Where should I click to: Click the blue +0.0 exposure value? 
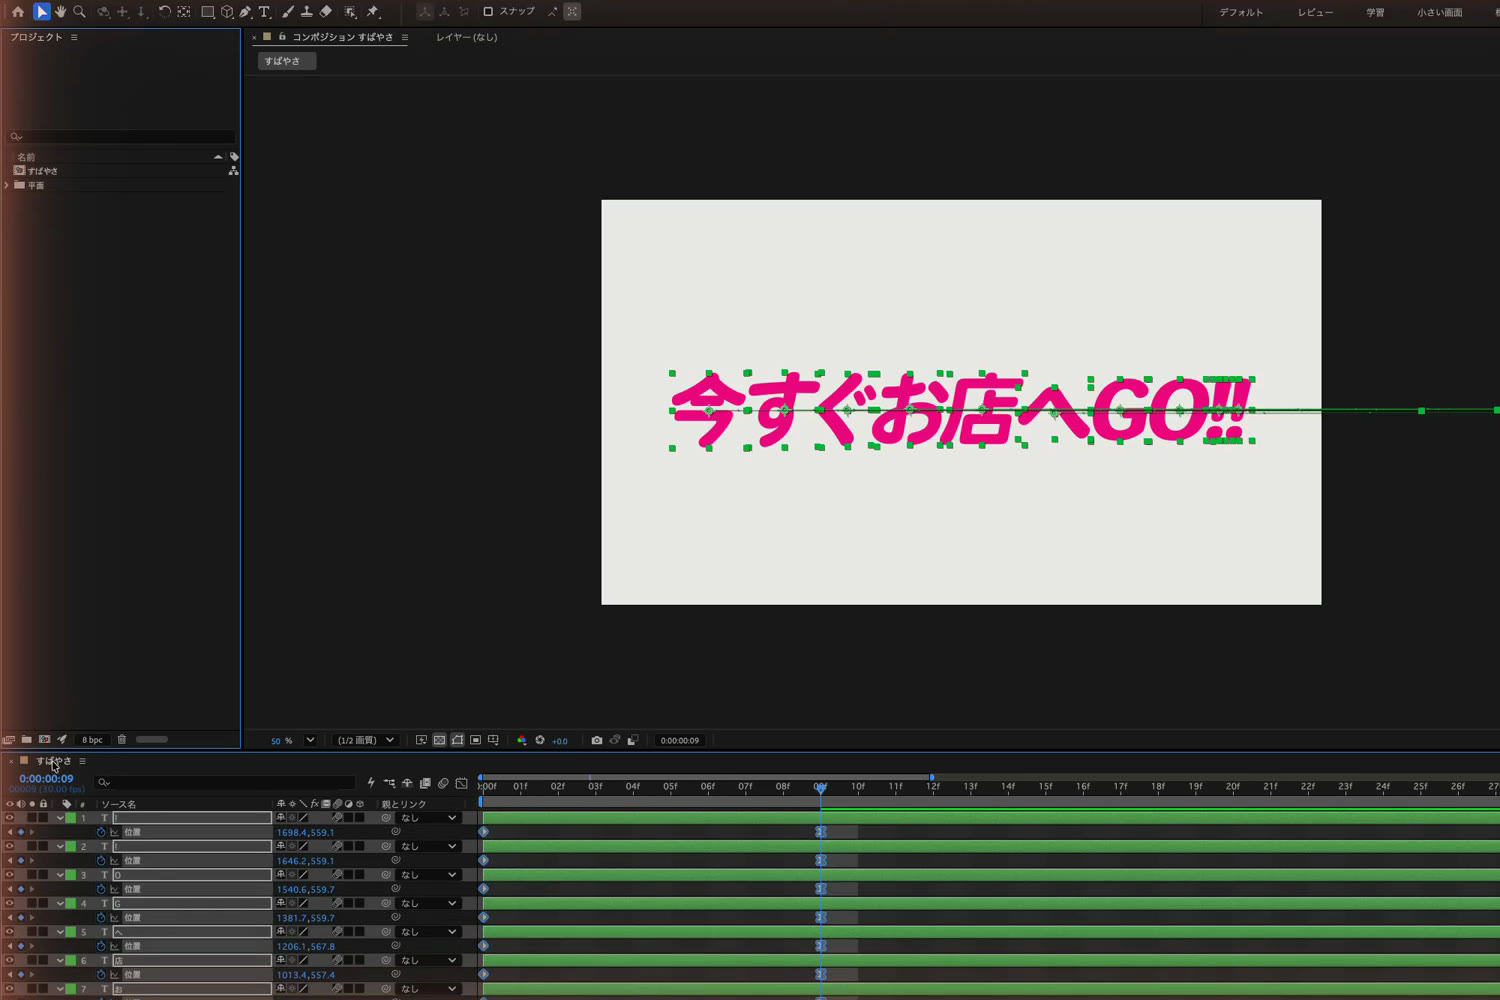click(x=560, y=741)
